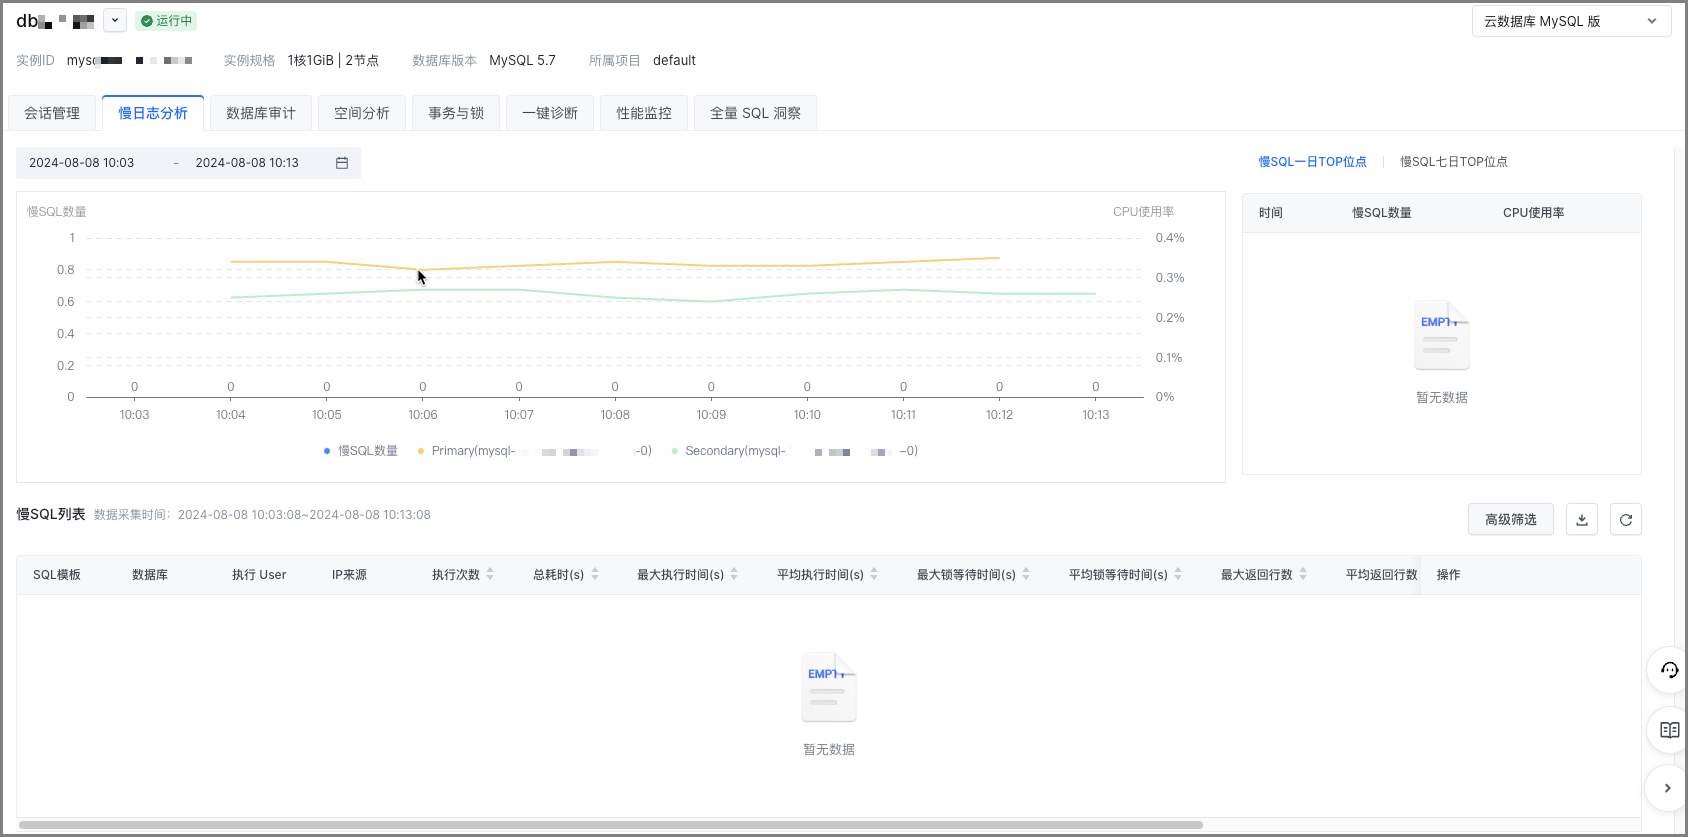The width and height of the screenshot is (1688, 837).
Task: Edit start time 2024-08-08 10:03
Action: 82,163
